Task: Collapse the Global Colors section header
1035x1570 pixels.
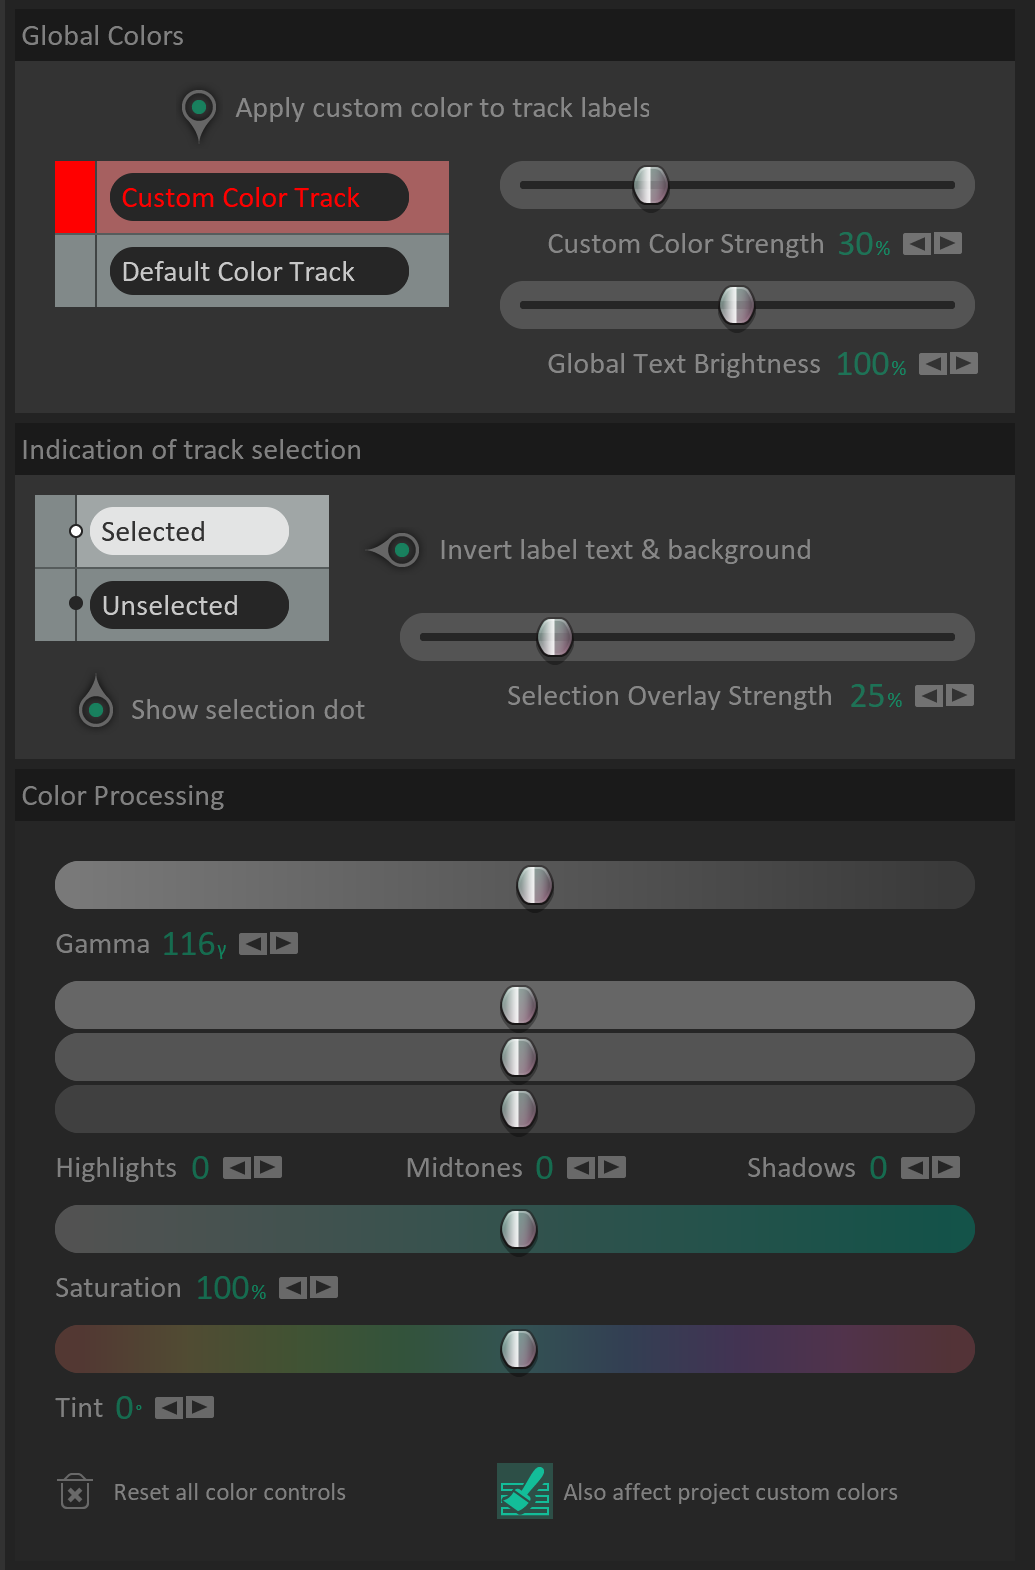Action: (x=102, y=35)
